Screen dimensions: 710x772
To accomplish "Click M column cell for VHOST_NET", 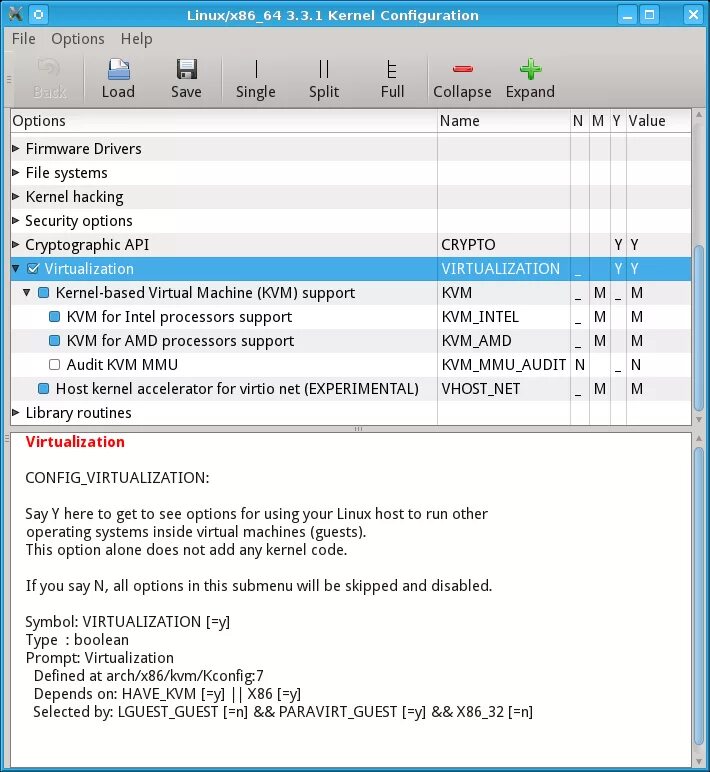I will tap(599, 388).
